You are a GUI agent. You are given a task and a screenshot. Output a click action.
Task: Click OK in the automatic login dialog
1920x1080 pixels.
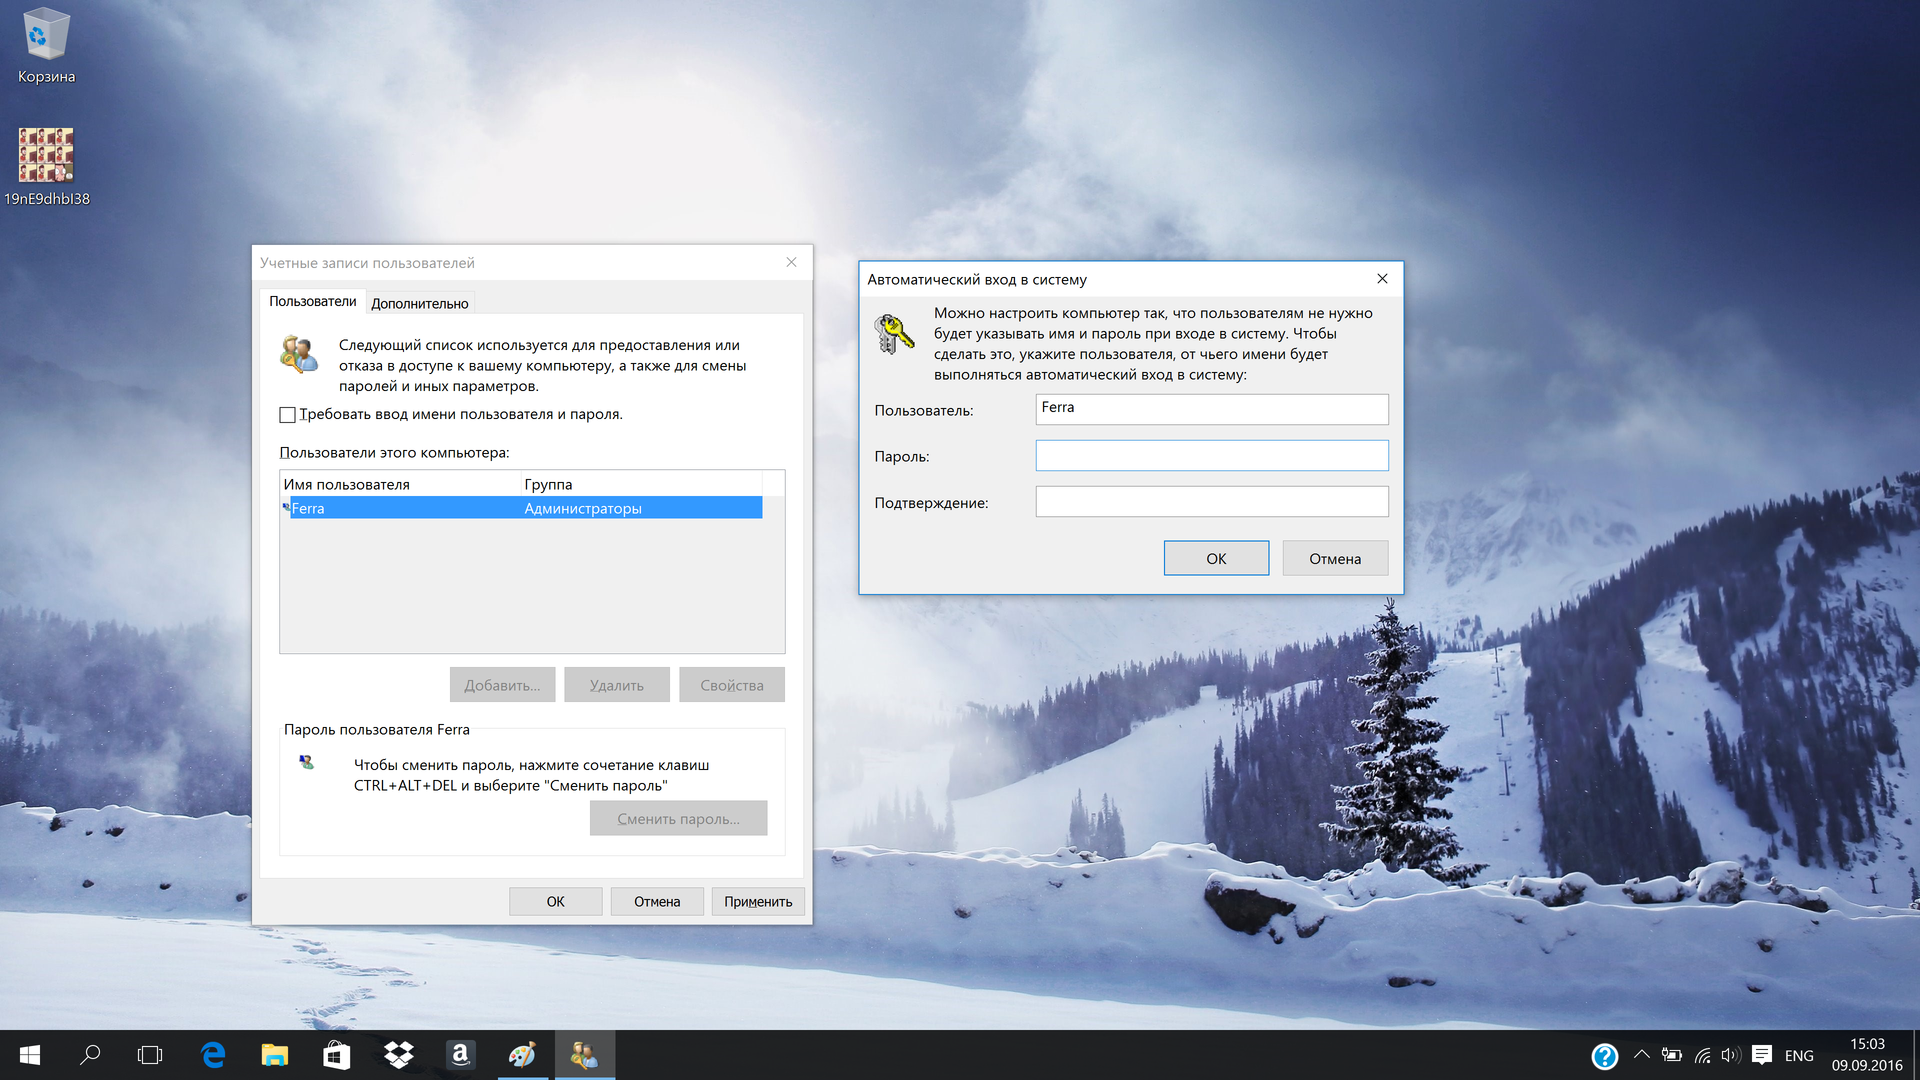1215,557
